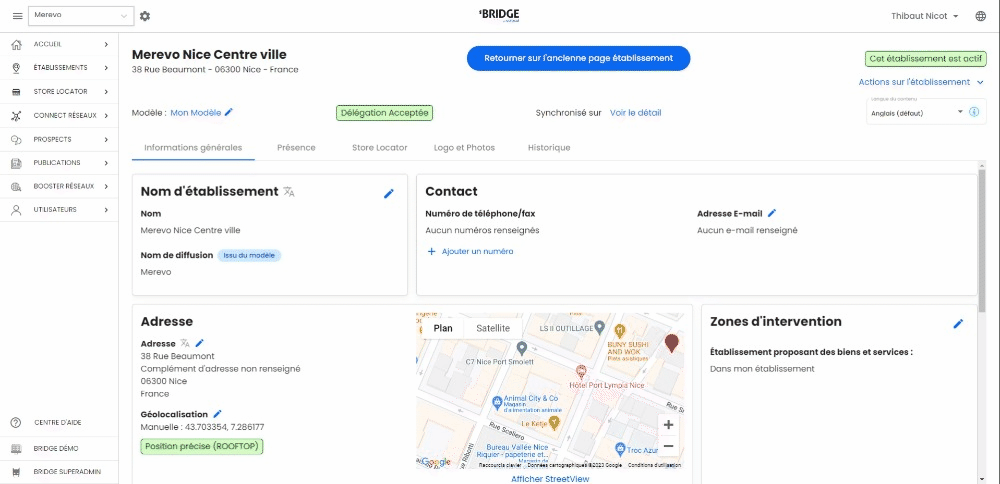The width and height of the screenshot is (1000, 484).
Task: Click the Position précise (ROOFTOP) badge
Action: [202, 446]
